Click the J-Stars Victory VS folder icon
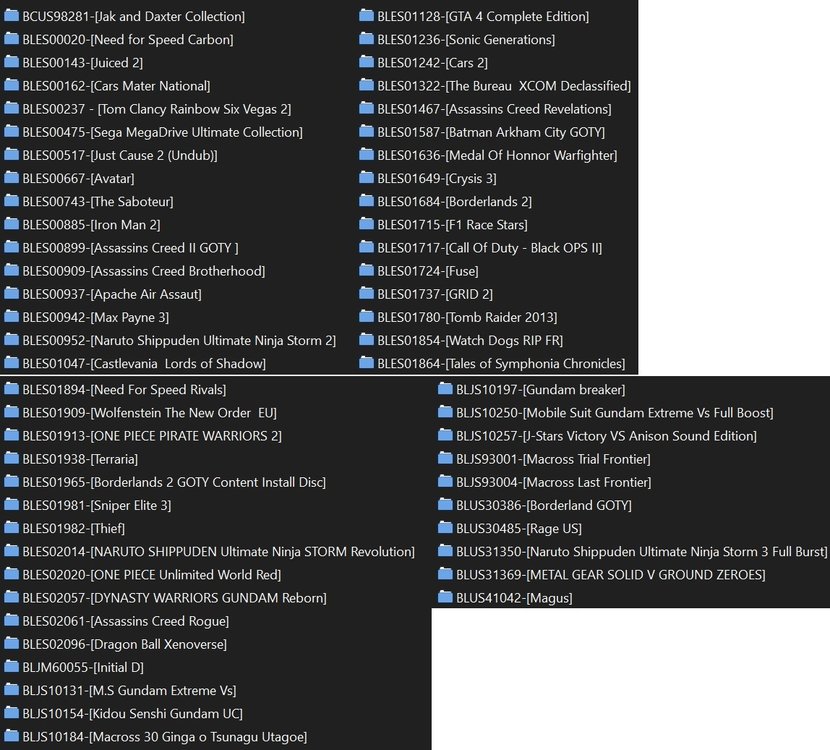 pyautogui.click(x=445, y=436)
